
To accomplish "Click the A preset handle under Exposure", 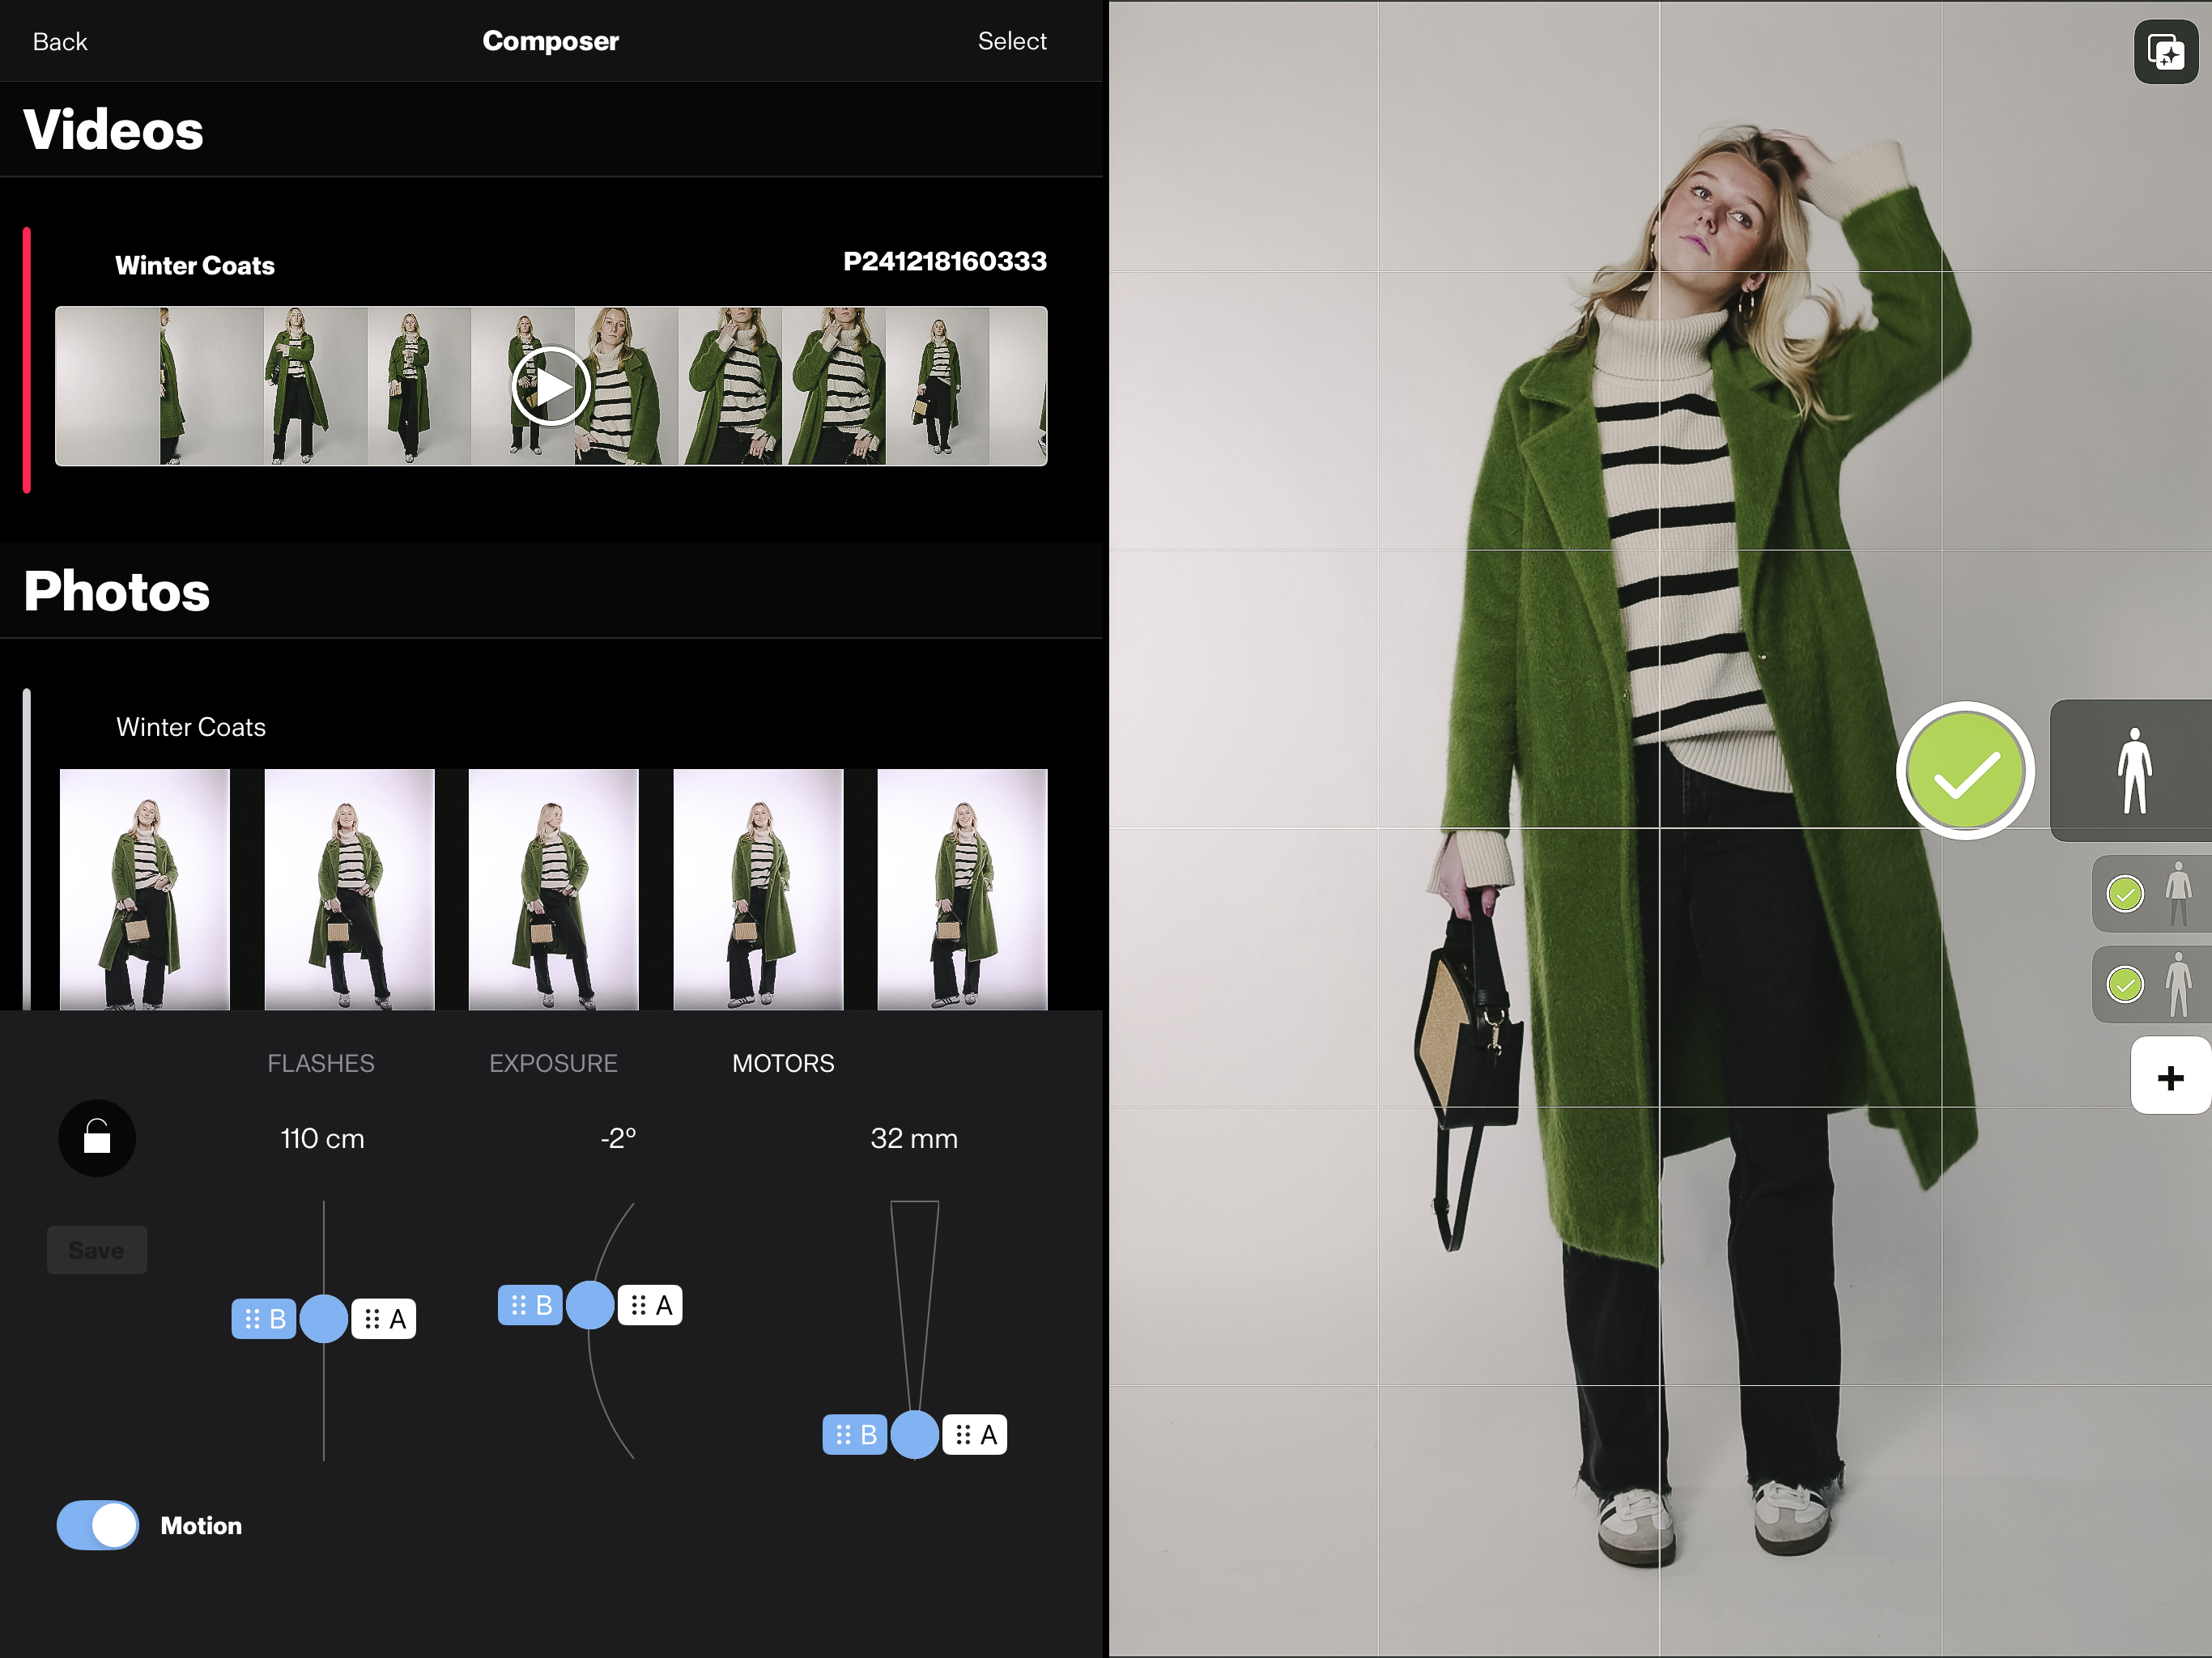I will pos(650,1304).
